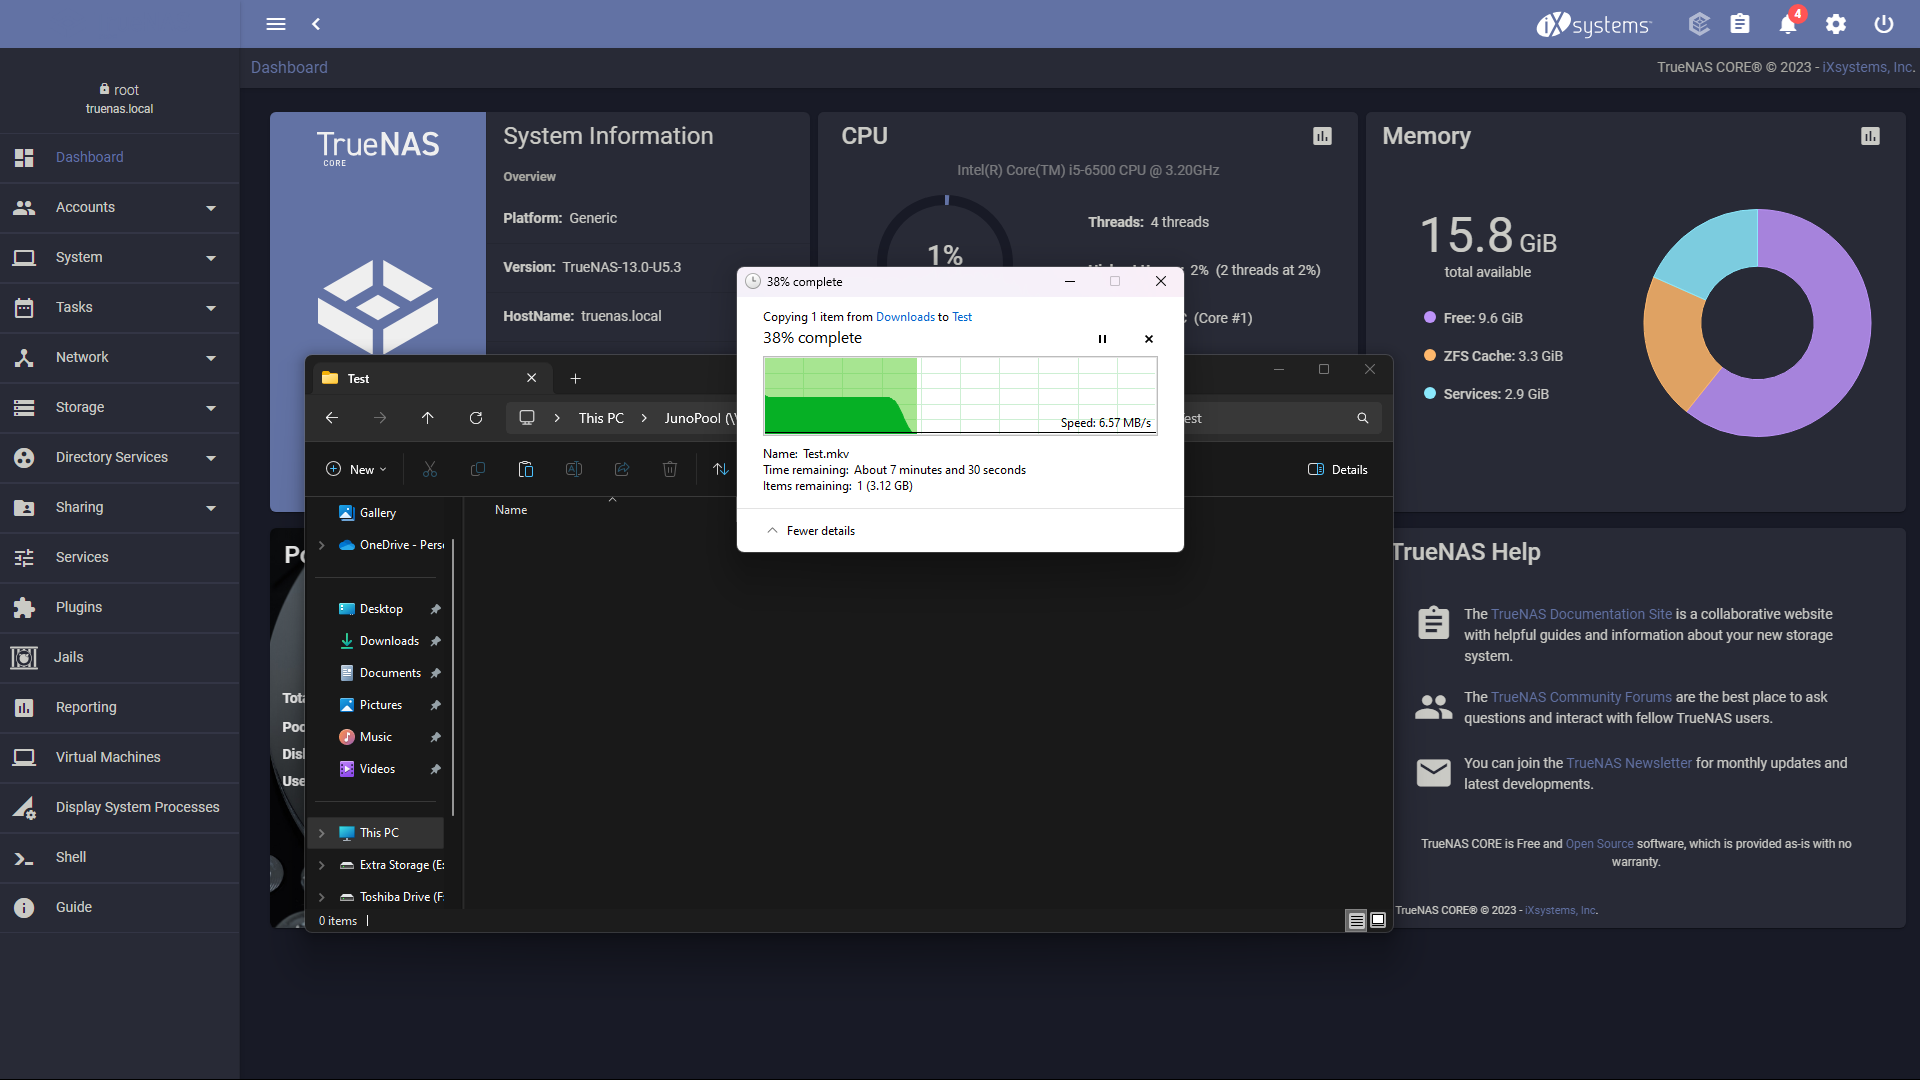Expand the Sharing sidebar menu
This screenshot has width=1920, height=1080.
coord(120,507)
